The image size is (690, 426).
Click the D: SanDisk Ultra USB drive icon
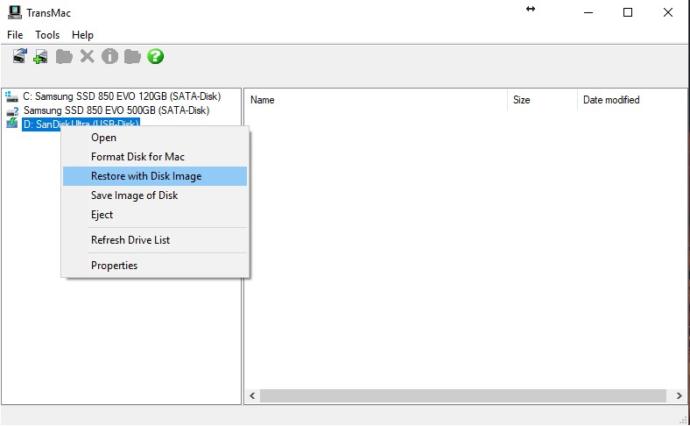(x=12, y=123)
